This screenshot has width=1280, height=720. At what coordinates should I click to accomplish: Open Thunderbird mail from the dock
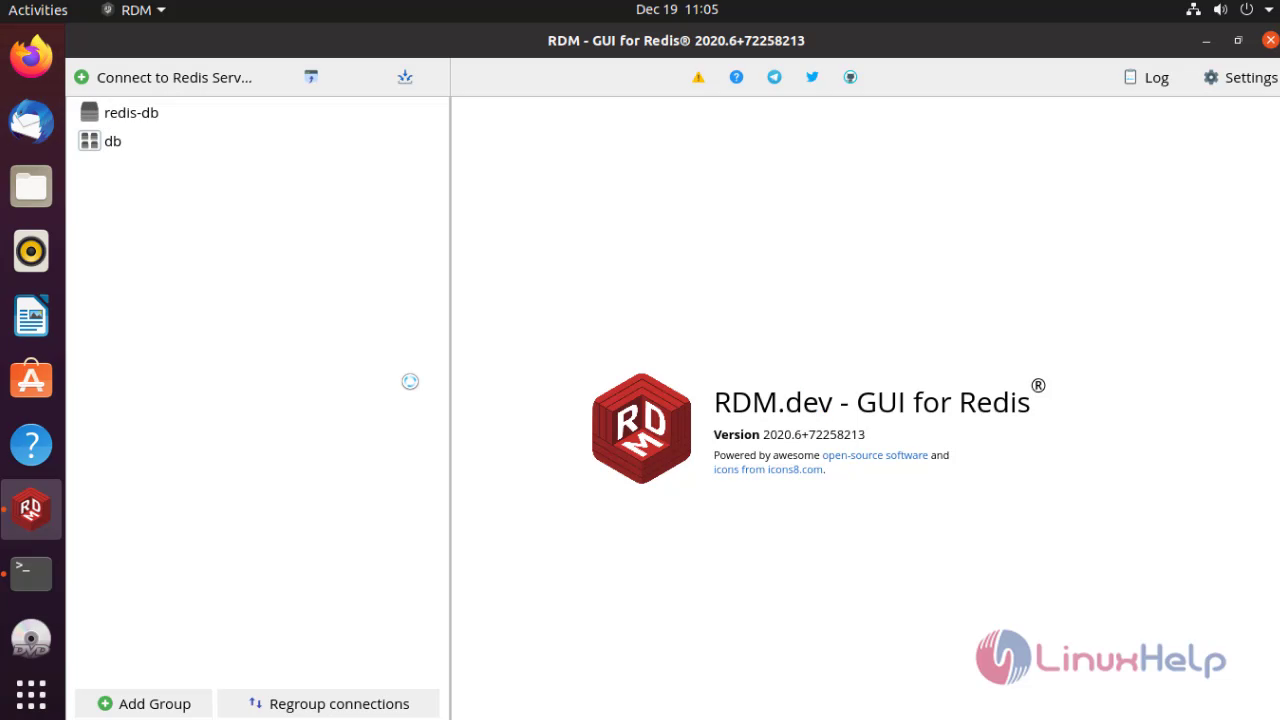coord(31,122)
